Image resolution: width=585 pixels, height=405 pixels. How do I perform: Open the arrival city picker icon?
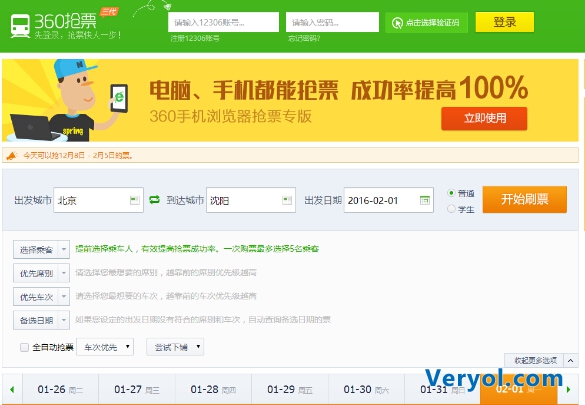point(287,200)
